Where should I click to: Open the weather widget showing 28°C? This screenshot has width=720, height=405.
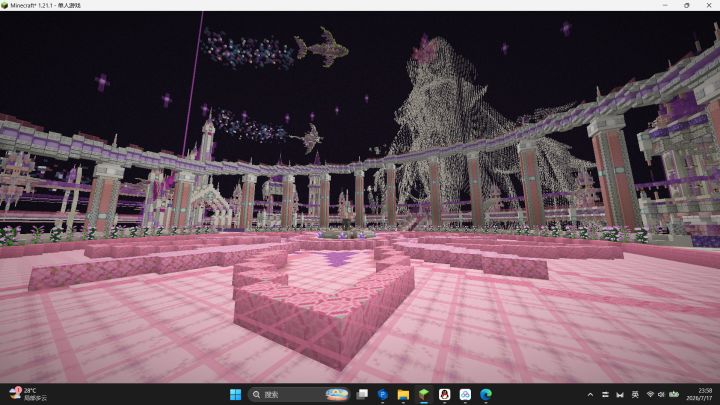(28, 394)
